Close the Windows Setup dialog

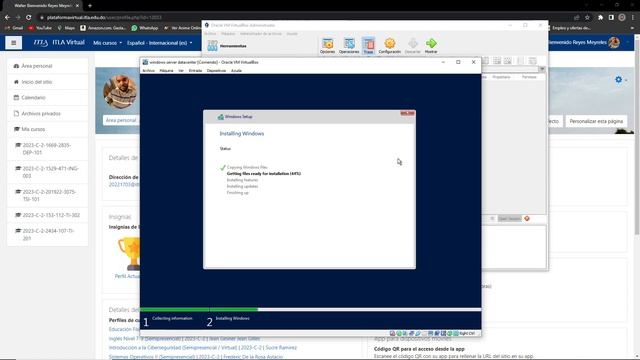pyautogui.click(x=407, y=113)
